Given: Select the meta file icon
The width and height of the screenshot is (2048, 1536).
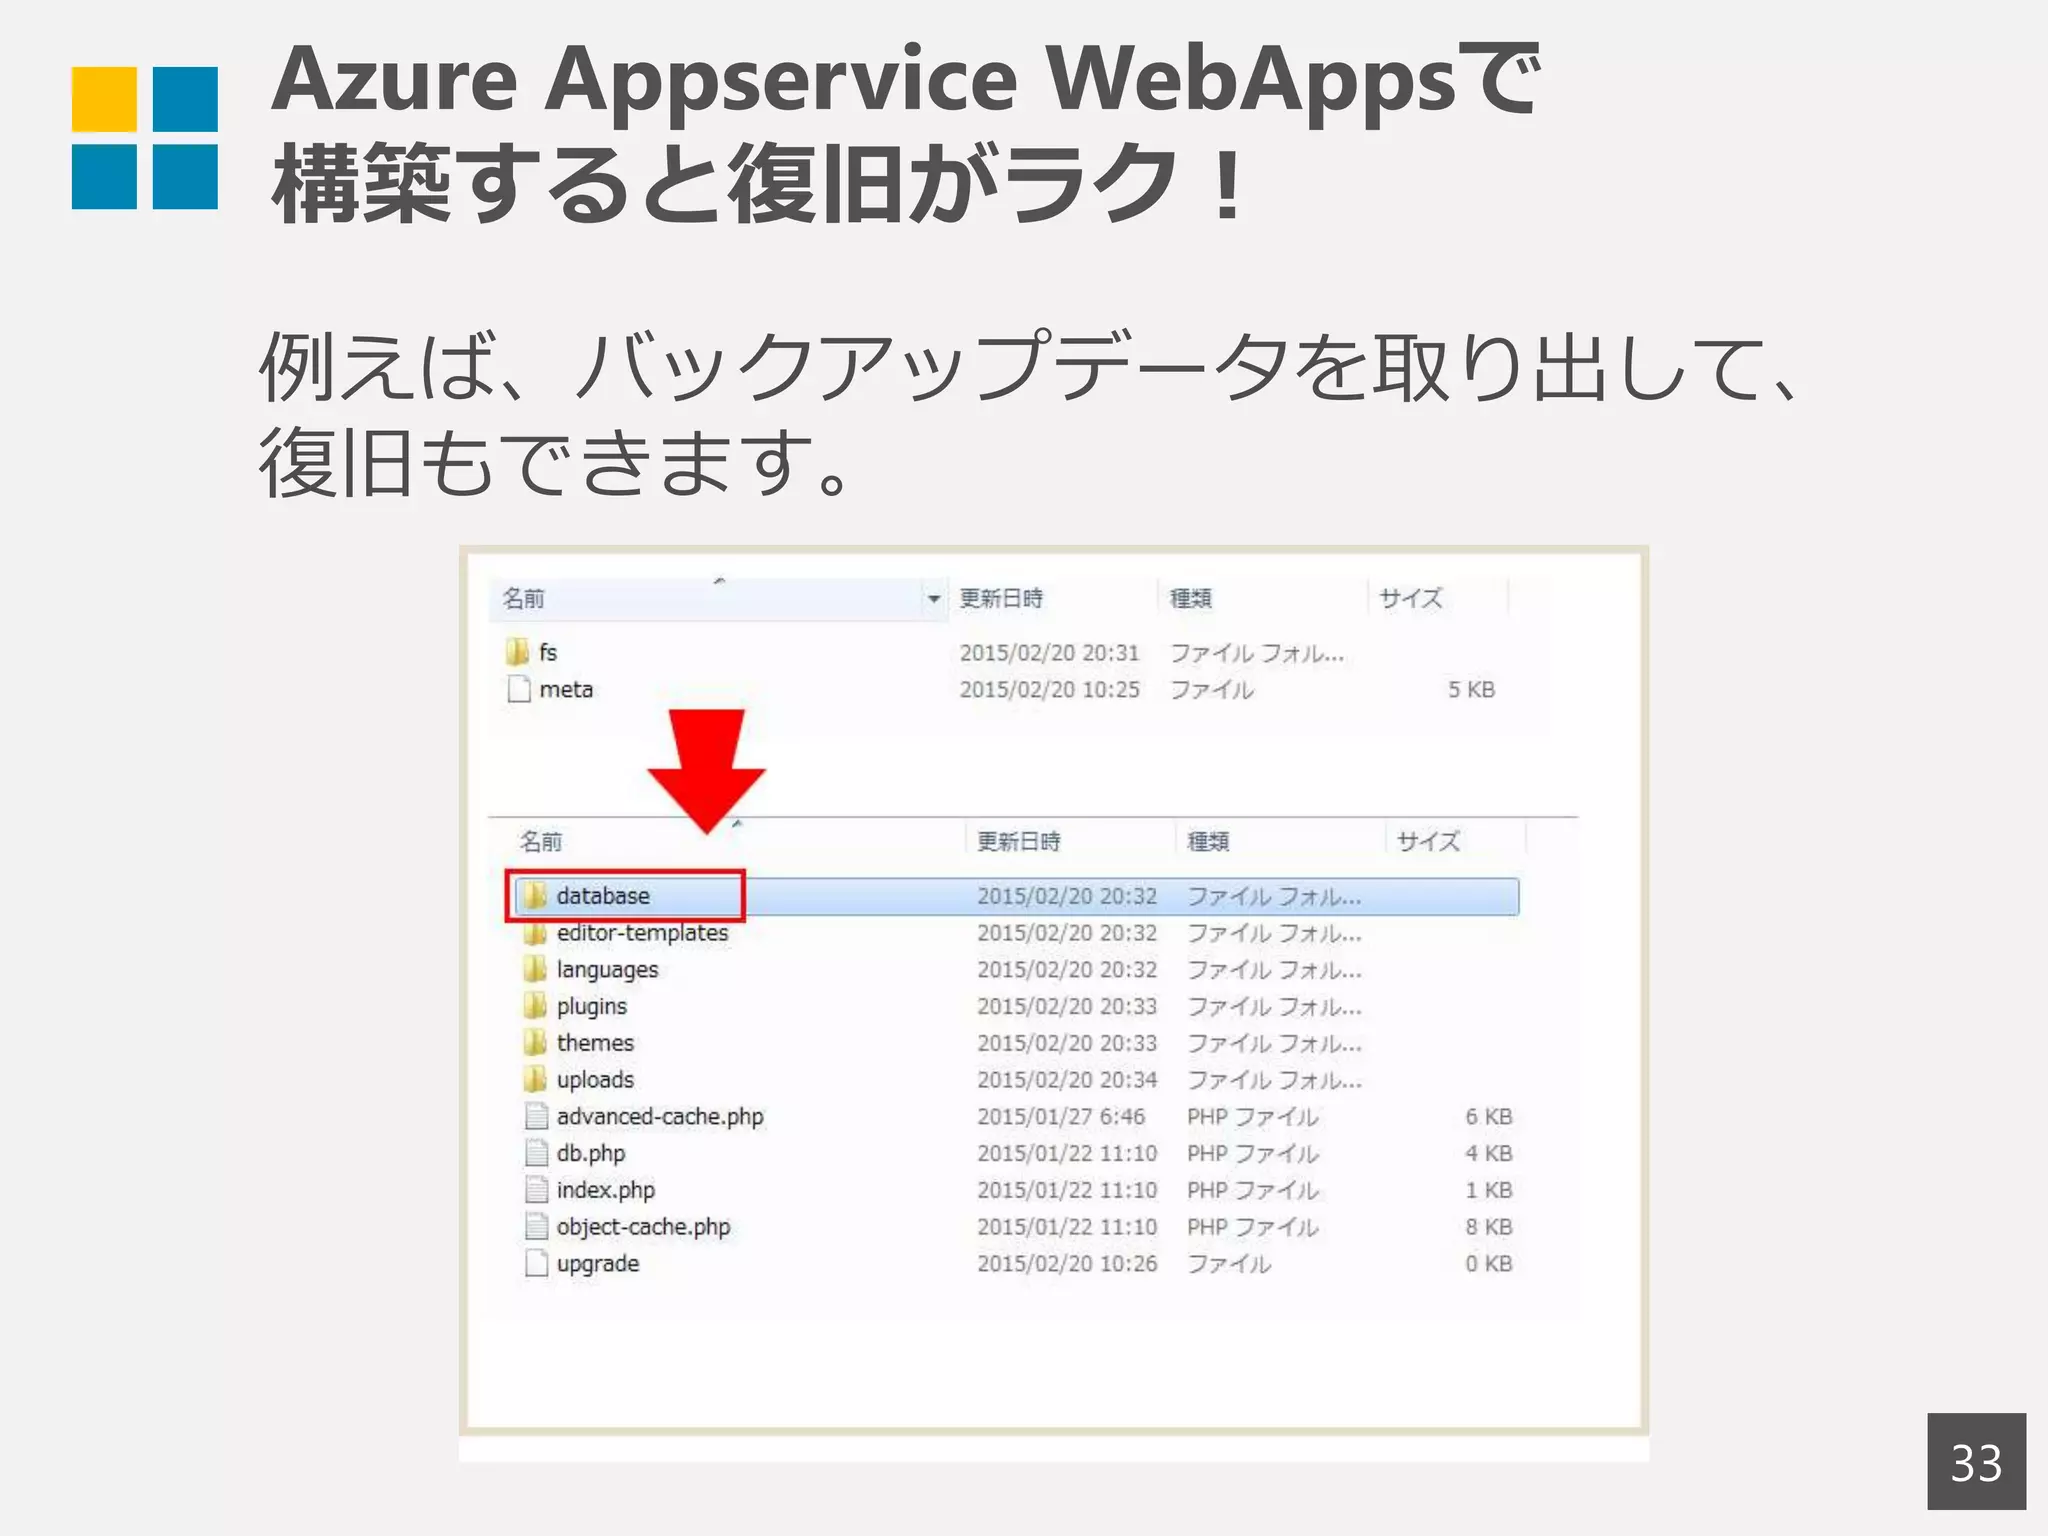Looking at the screenshot, I should pos(518,689).
